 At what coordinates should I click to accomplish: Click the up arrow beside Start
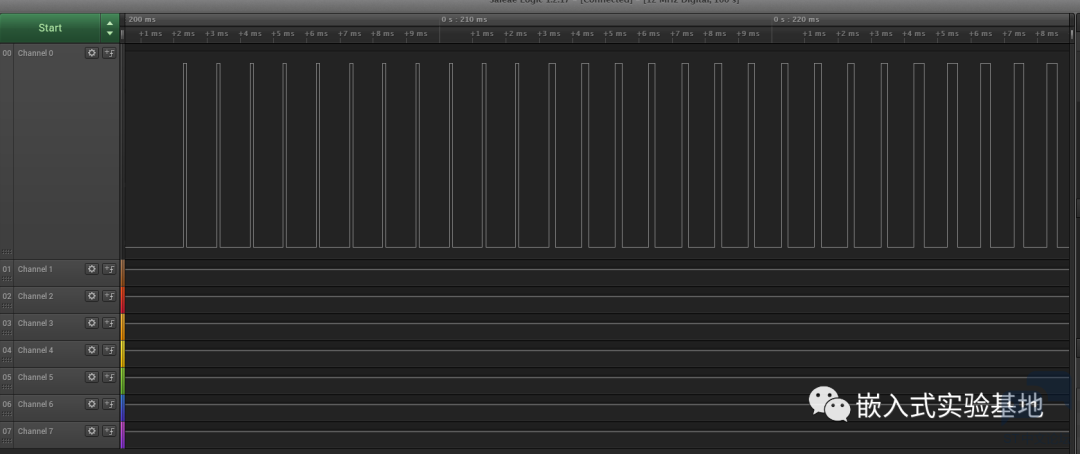pyautogui.click(x=110, y=23)
